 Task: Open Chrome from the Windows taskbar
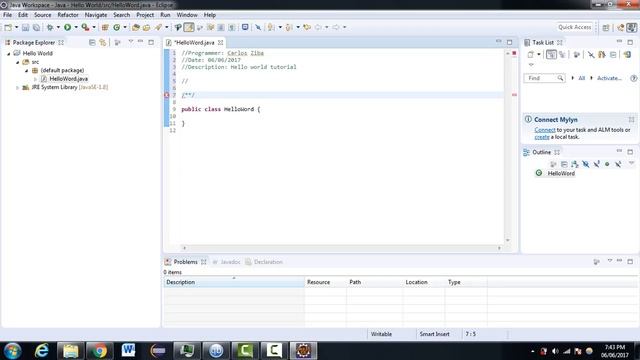(99, 351)
